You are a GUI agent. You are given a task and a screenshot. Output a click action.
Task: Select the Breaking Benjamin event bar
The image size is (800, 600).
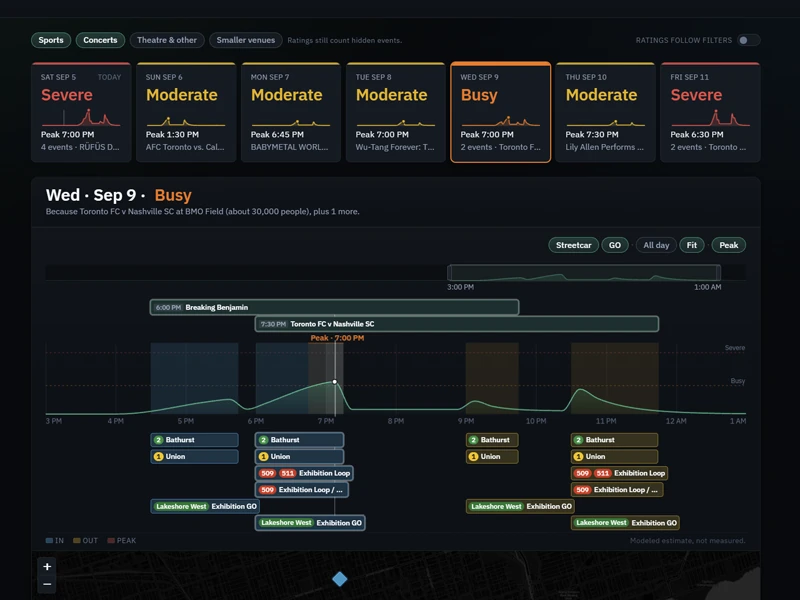(x=335, y=307)
